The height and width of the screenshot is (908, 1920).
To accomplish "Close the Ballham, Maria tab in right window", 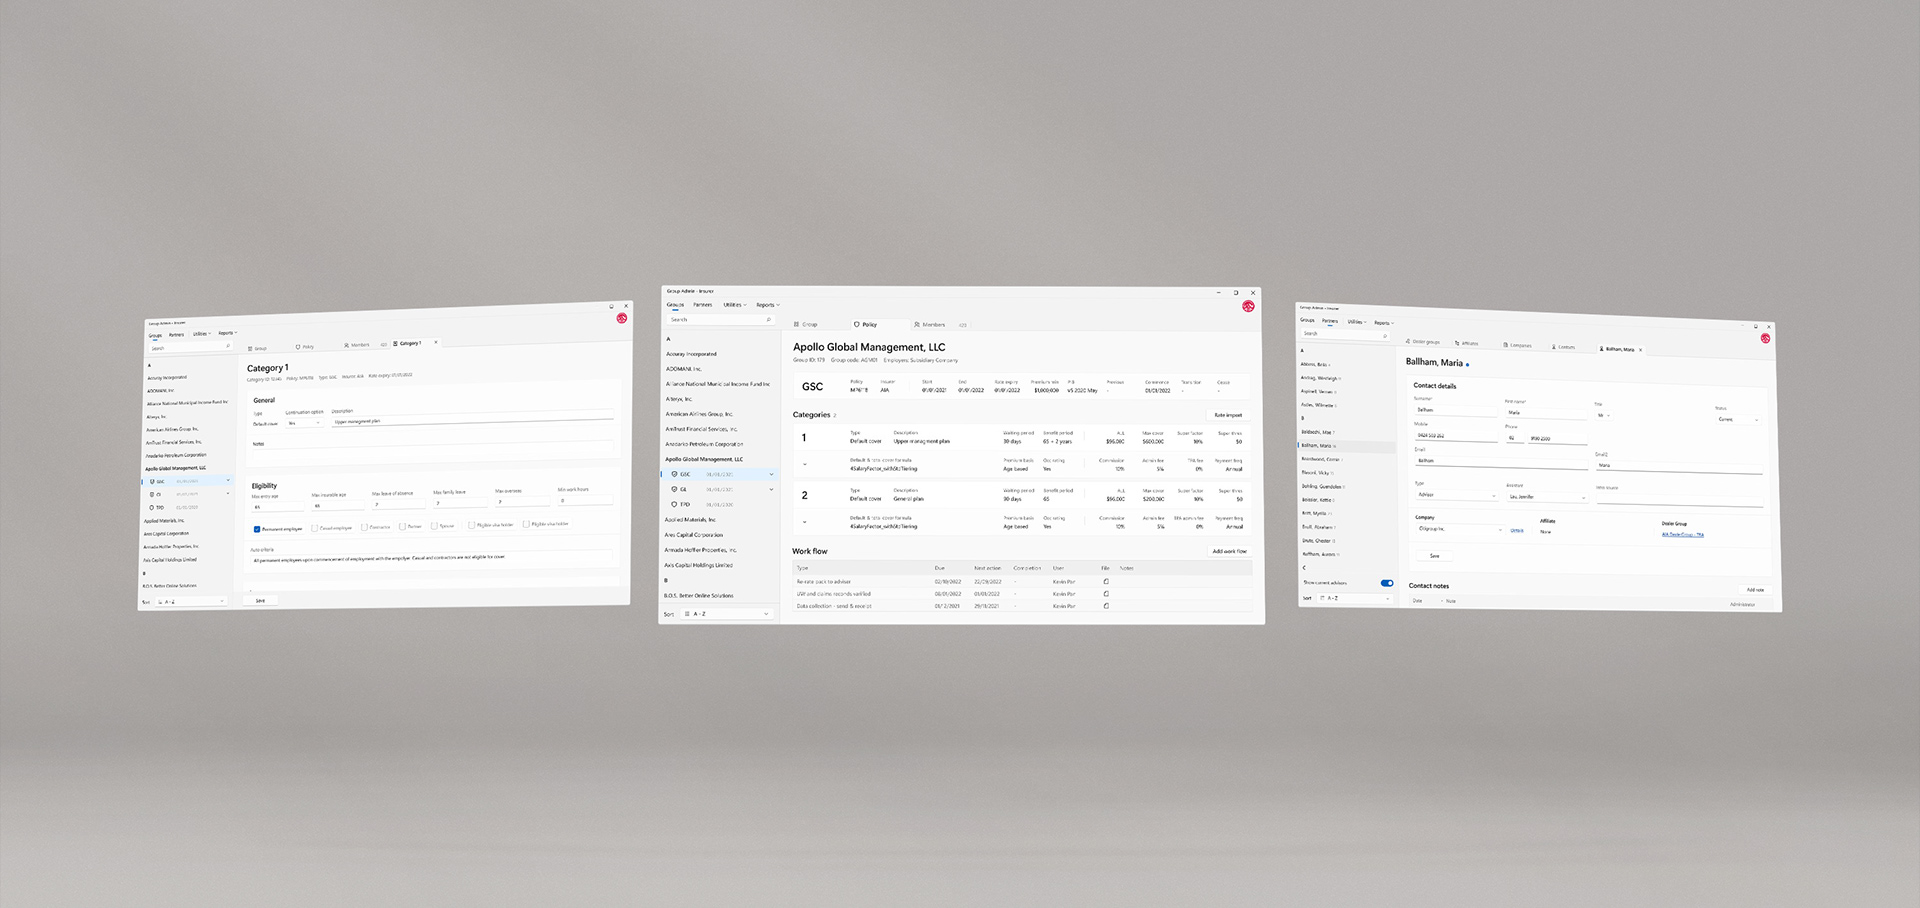I will pos(1640,350).
